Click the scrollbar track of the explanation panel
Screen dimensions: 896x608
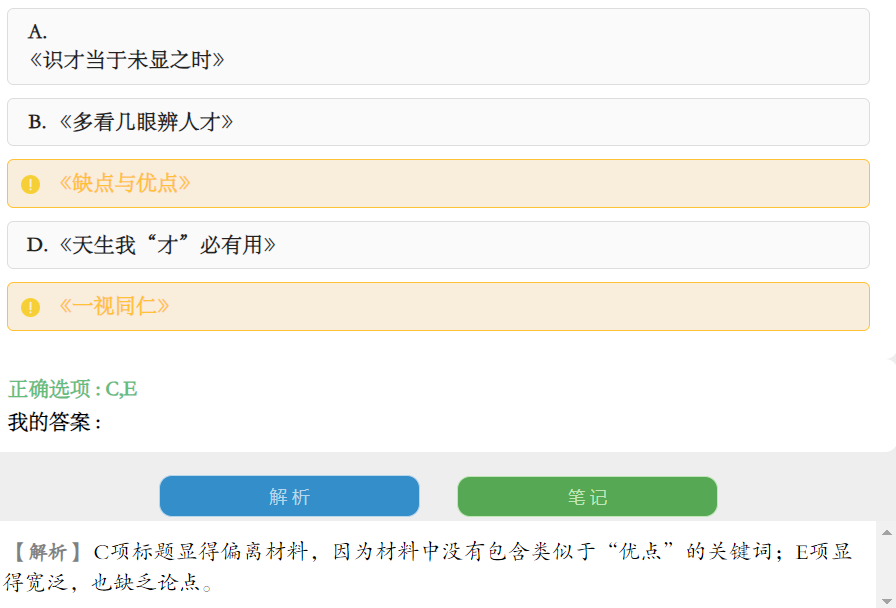click(885, 565)
